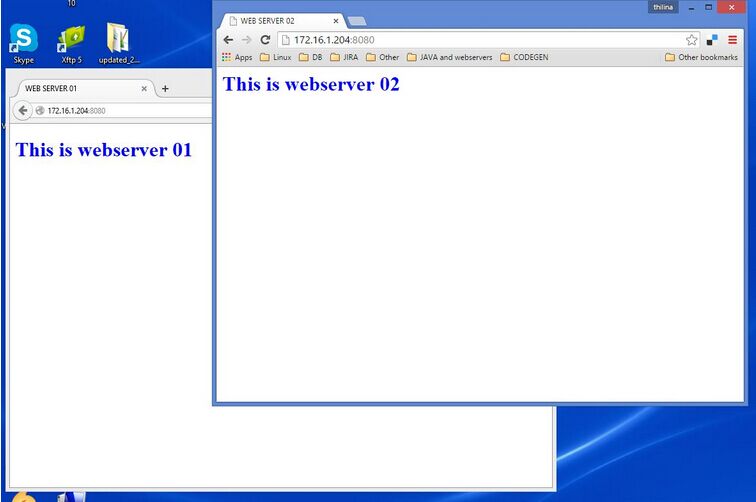Screen dimensions: 756x502
Task: Click the thilina profile button
Action: pyautogui.click(x=663, y=7)
